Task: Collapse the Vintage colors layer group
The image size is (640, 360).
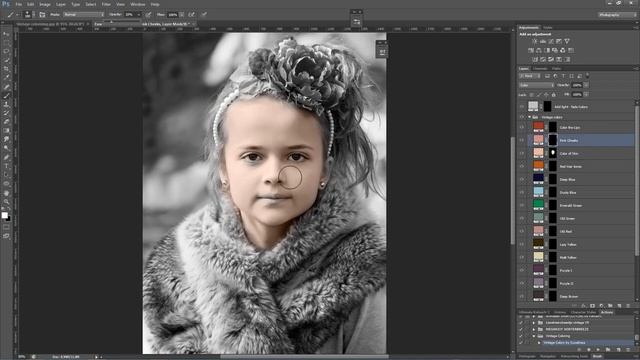Action: click(x=529, y=118)
